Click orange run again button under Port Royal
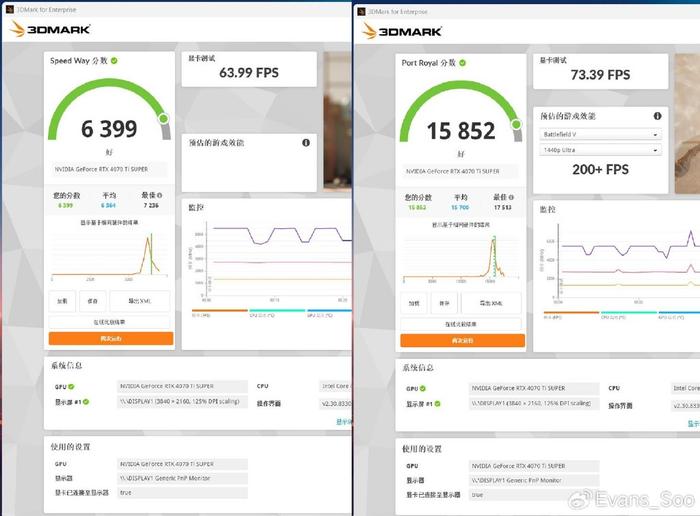 tap(462, 341)
